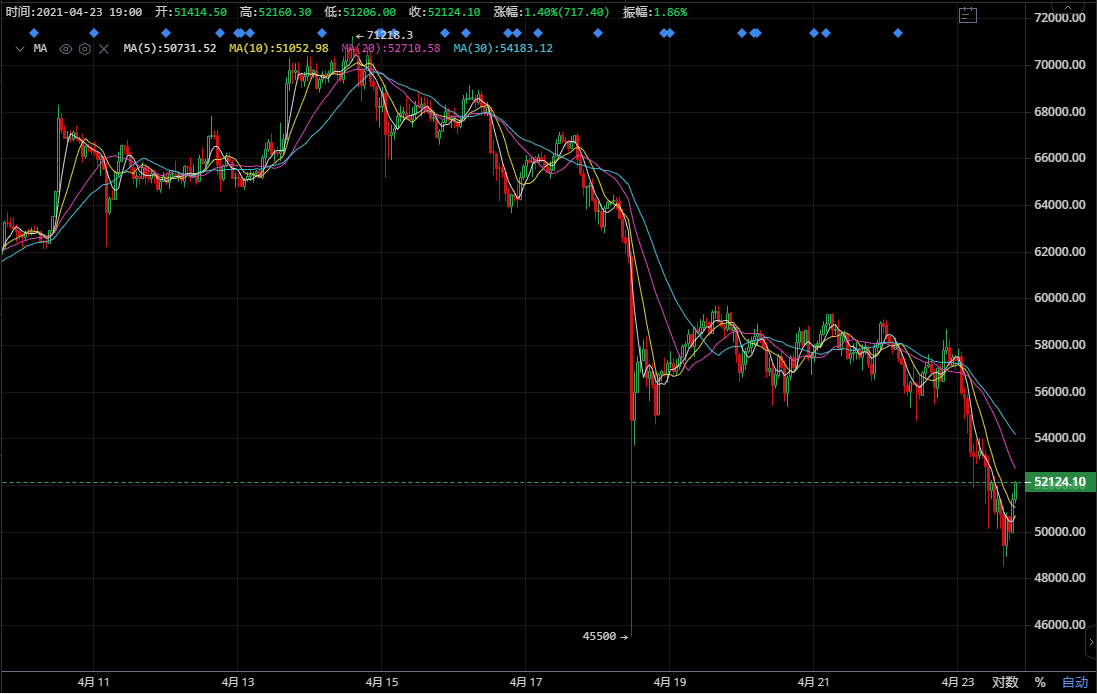1097x694 pixels.
Task: Select the MA(5) value label
Action: pos(169,48)
